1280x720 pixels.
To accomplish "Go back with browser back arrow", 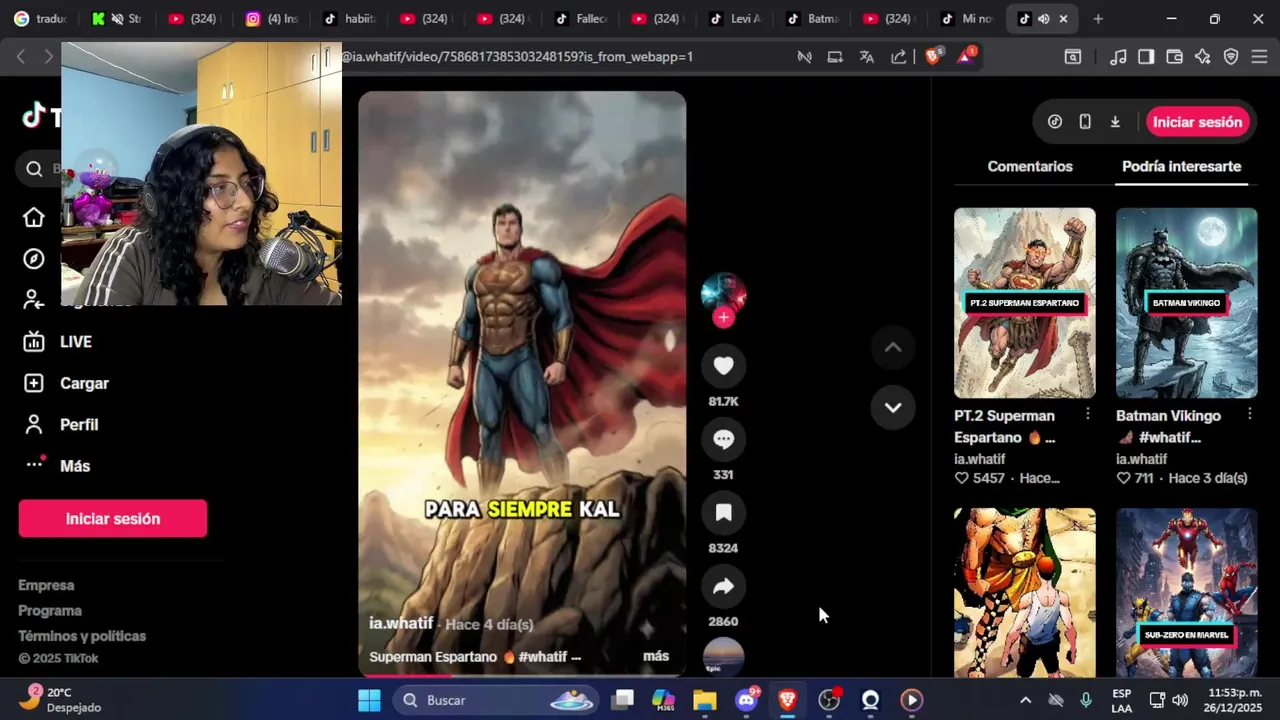I will point(21,57).
